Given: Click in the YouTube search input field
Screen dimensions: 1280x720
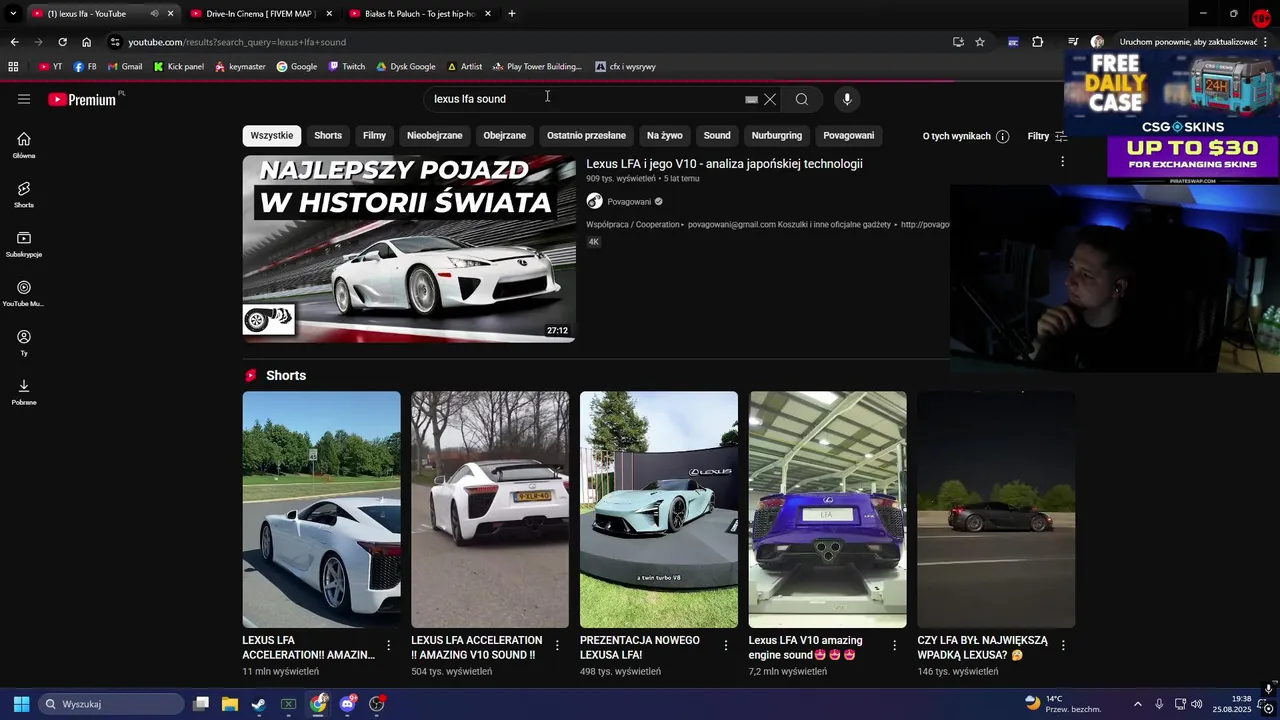Looking at the screenshot, I should (585, 99).
